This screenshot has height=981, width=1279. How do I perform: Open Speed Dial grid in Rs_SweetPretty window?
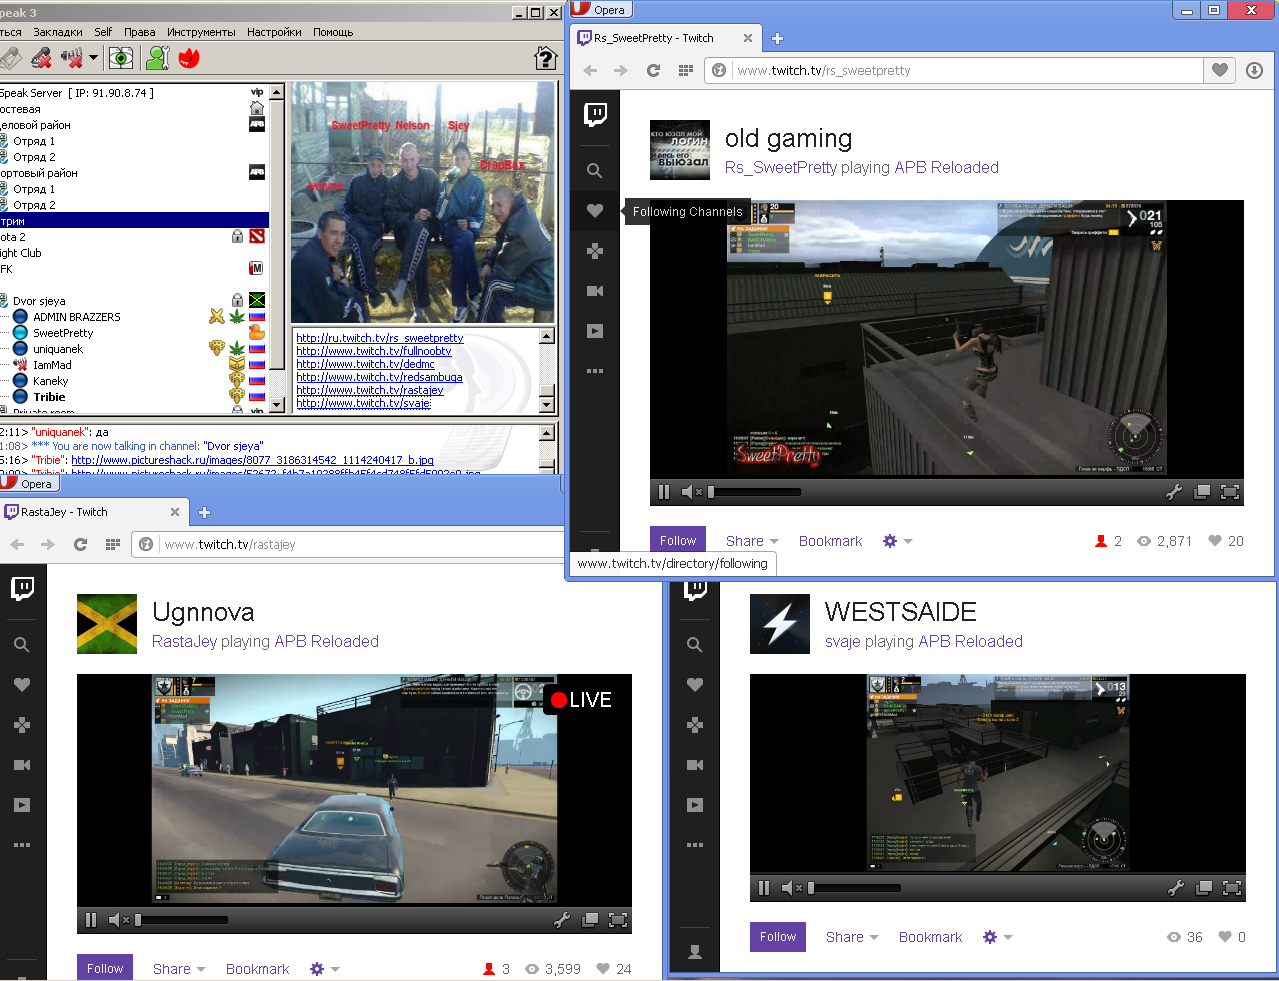click(x=685, y=70)
